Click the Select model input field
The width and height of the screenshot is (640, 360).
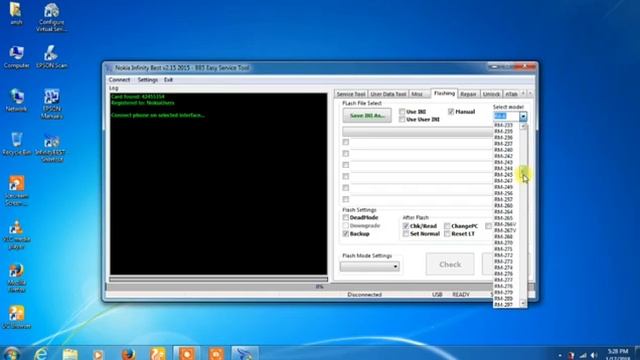coord(506,116)
